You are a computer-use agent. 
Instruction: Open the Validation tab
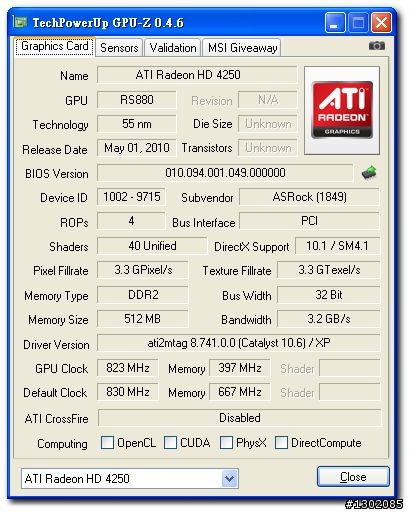pyautogui.click(x=173, y=47)
